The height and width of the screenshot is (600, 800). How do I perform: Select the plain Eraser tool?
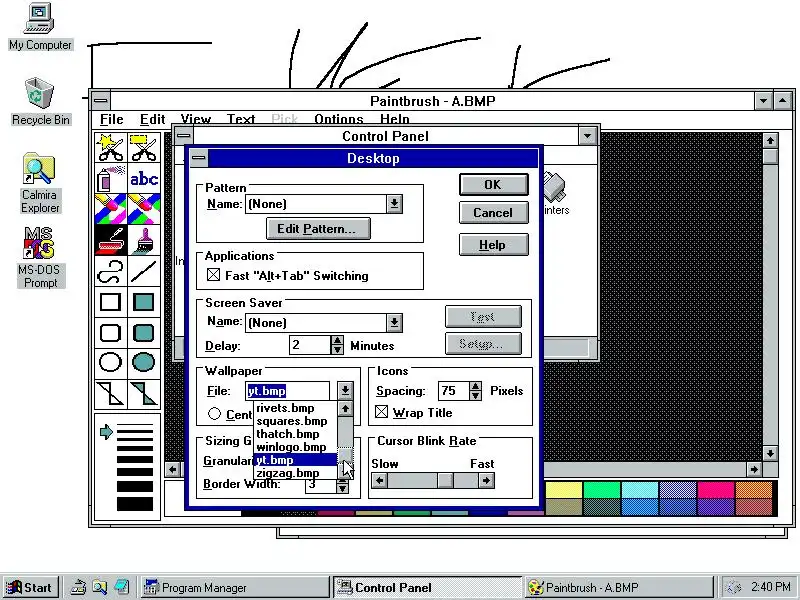click(144, 209)
